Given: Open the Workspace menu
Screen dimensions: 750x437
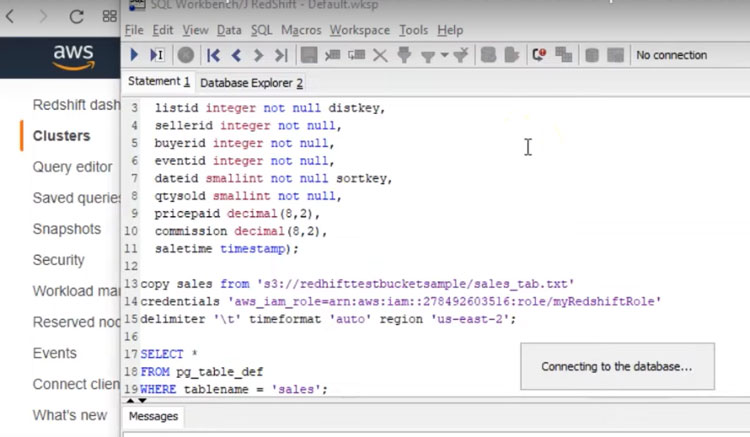Looking at the screenshot, I should click(x=359, y=30).
